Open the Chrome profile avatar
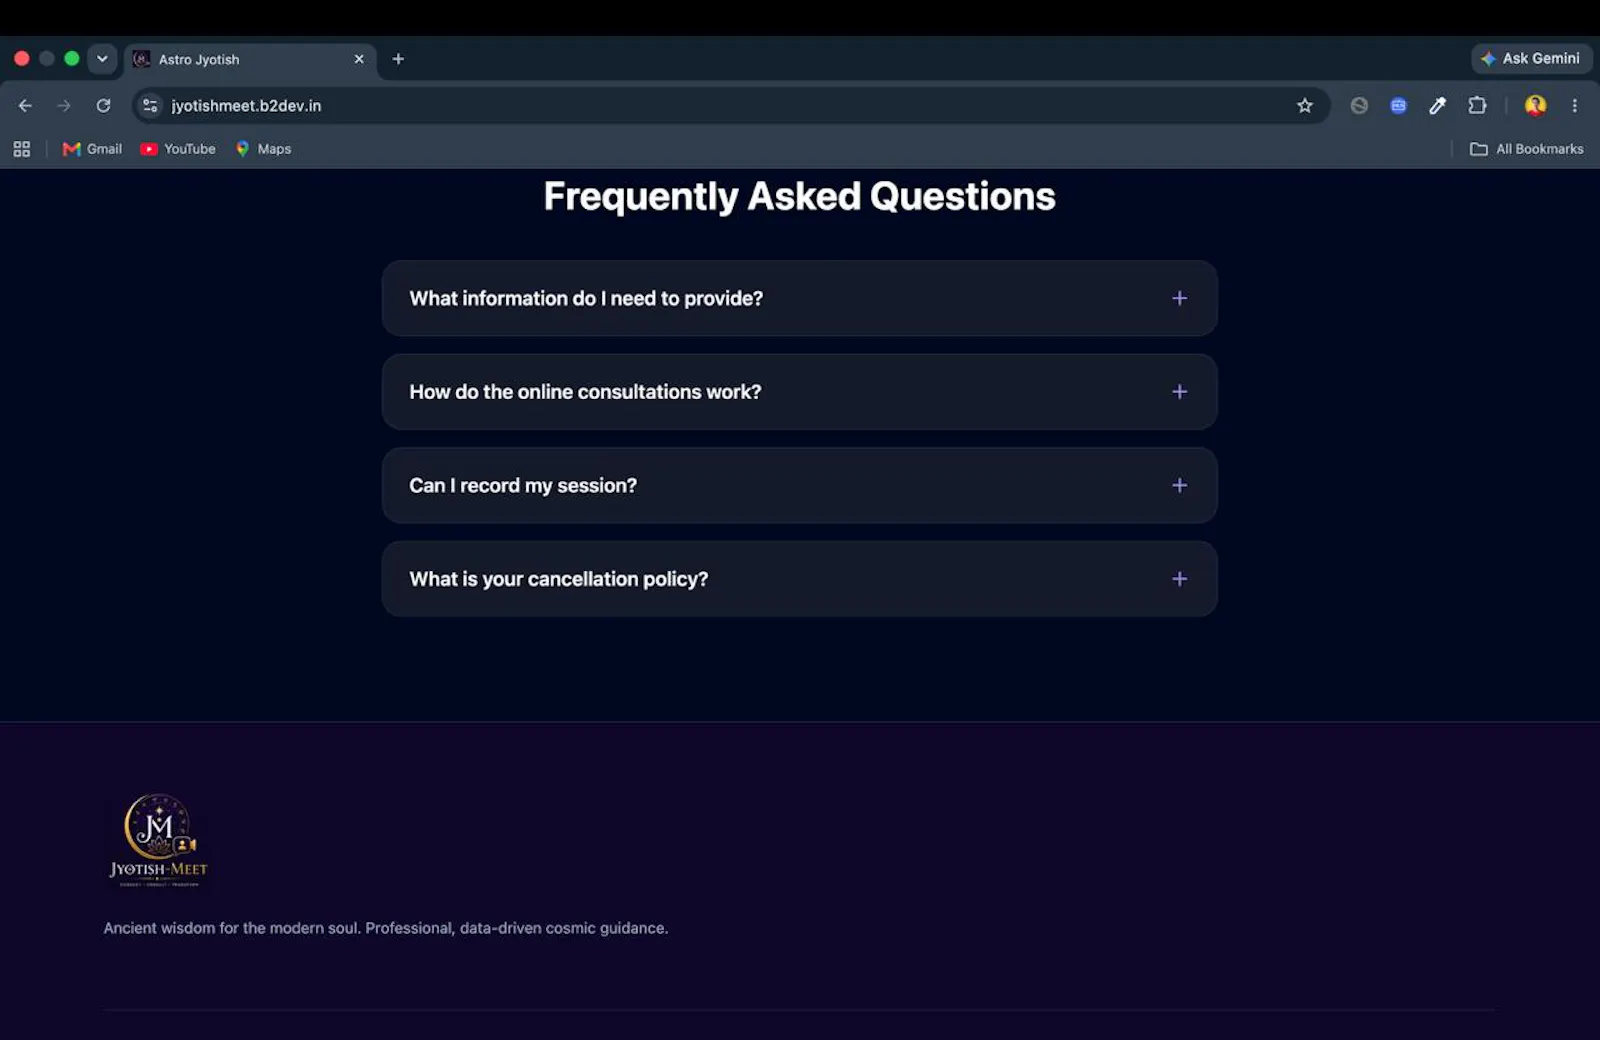Viewport: 1600px width, 1040px height. (x=1535, y=105)
